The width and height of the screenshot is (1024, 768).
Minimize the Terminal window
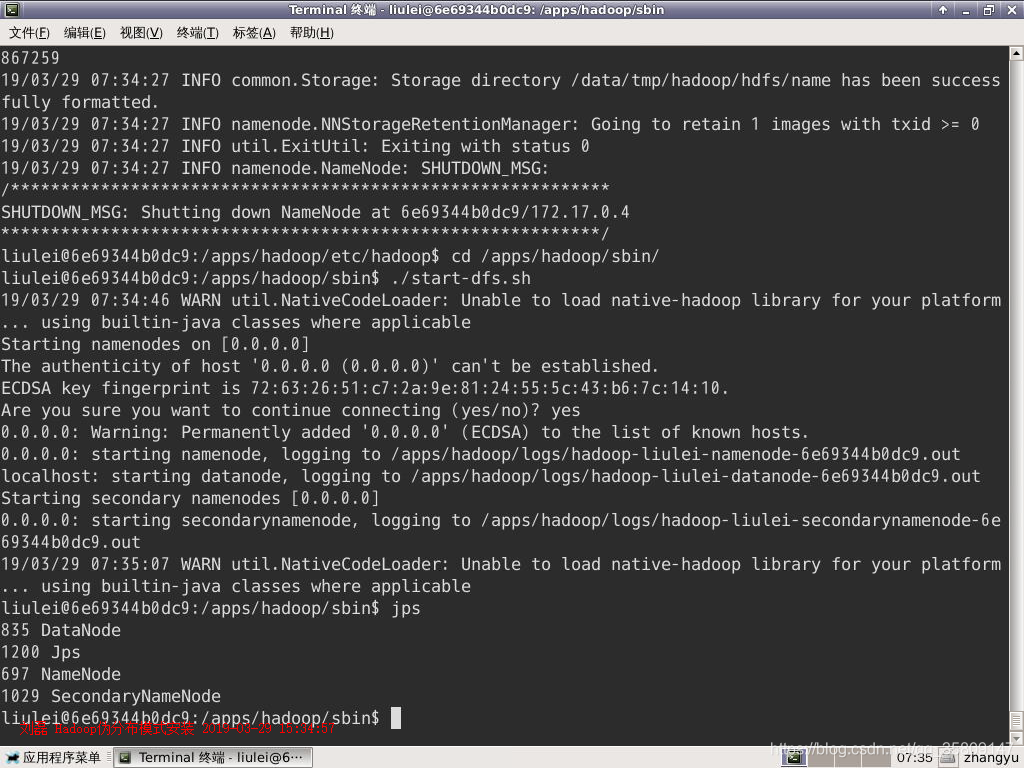(966, 10)
